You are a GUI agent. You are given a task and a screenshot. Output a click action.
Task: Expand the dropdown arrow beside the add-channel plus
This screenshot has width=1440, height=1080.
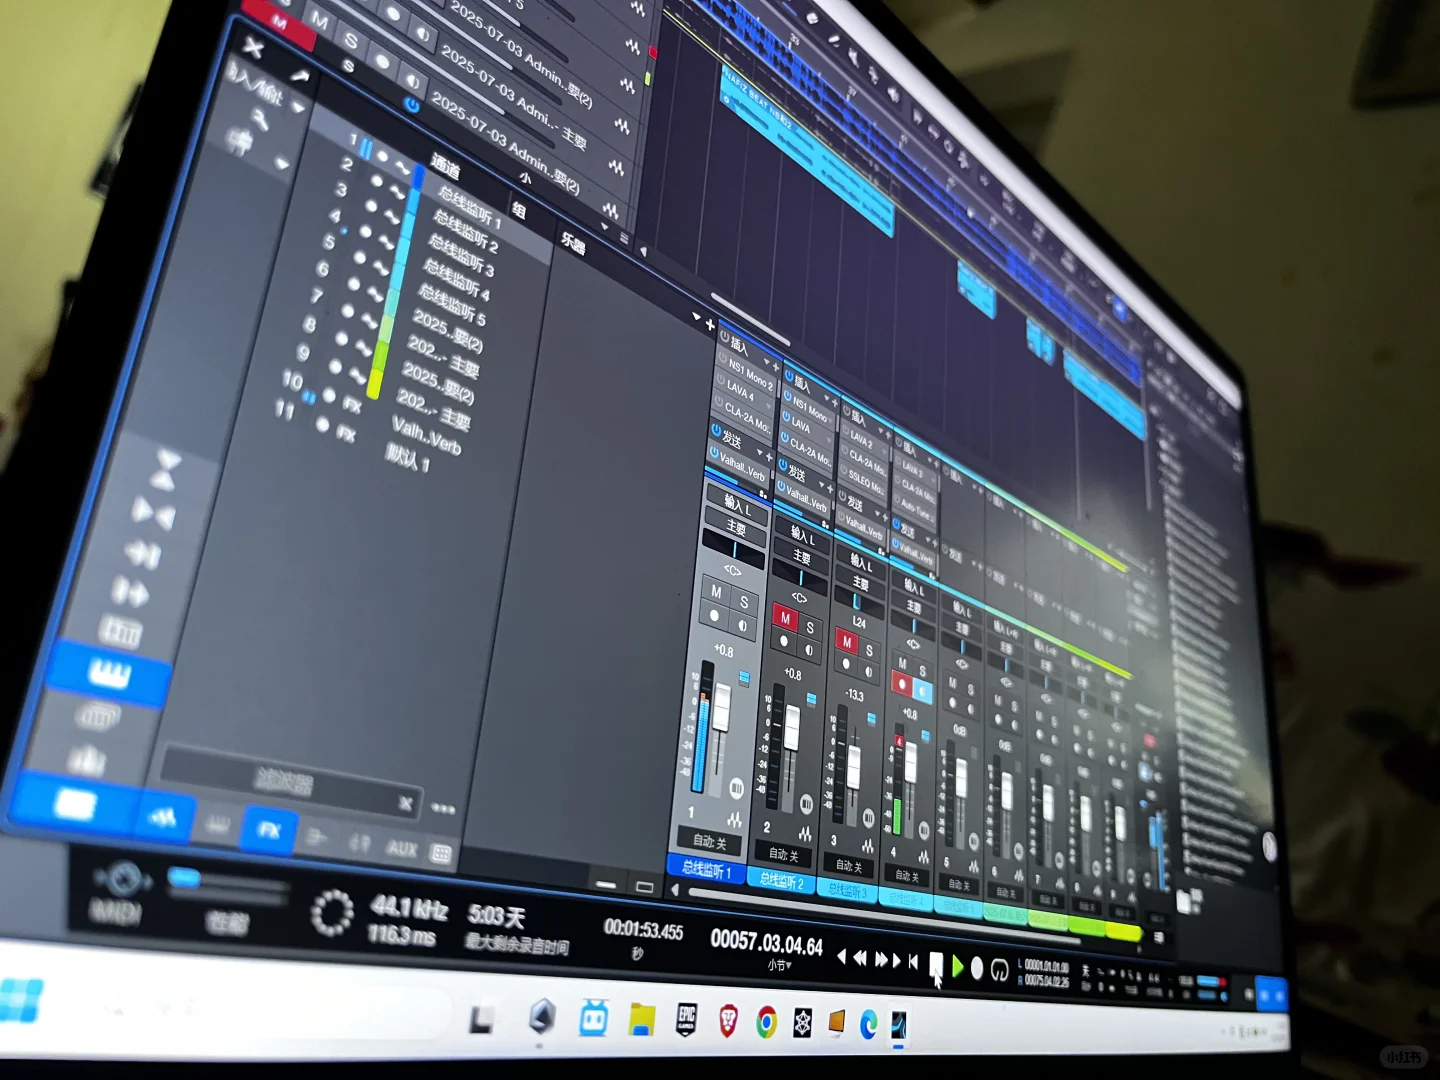(x=697, y=317)
